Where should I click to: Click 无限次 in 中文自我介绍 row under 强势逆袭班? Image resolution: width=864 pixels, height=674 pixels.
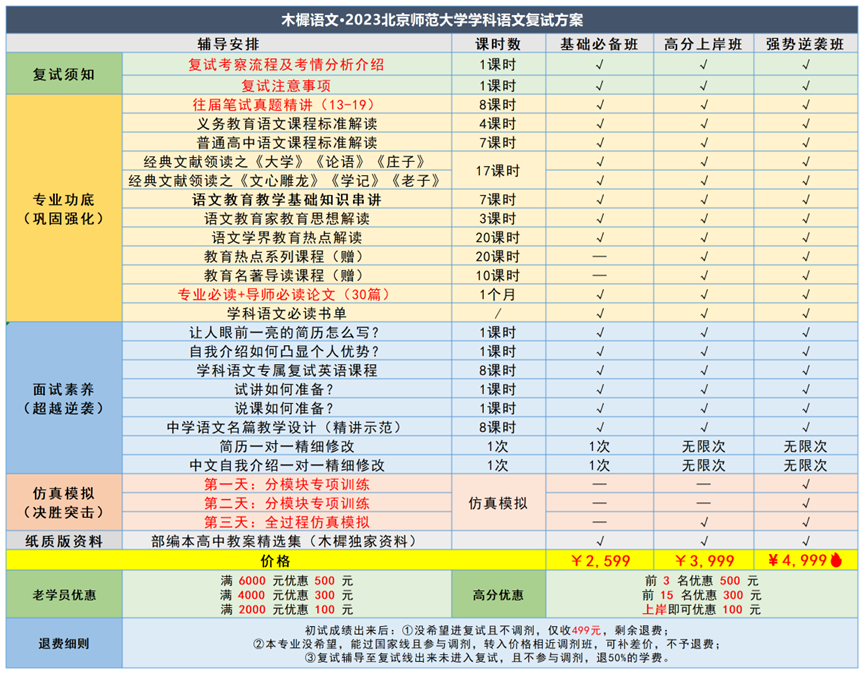[806, 465]
